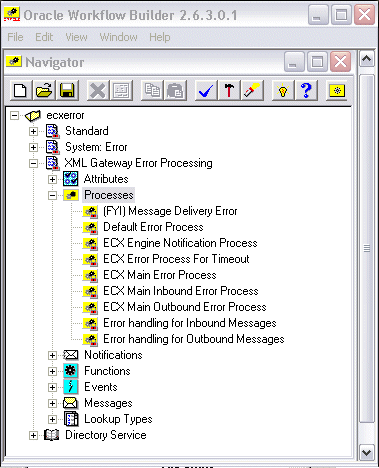Select the ecxerror label in tree
Viewport: 379px width, 468px height.
pyautogui.click(x=65, y=115)
